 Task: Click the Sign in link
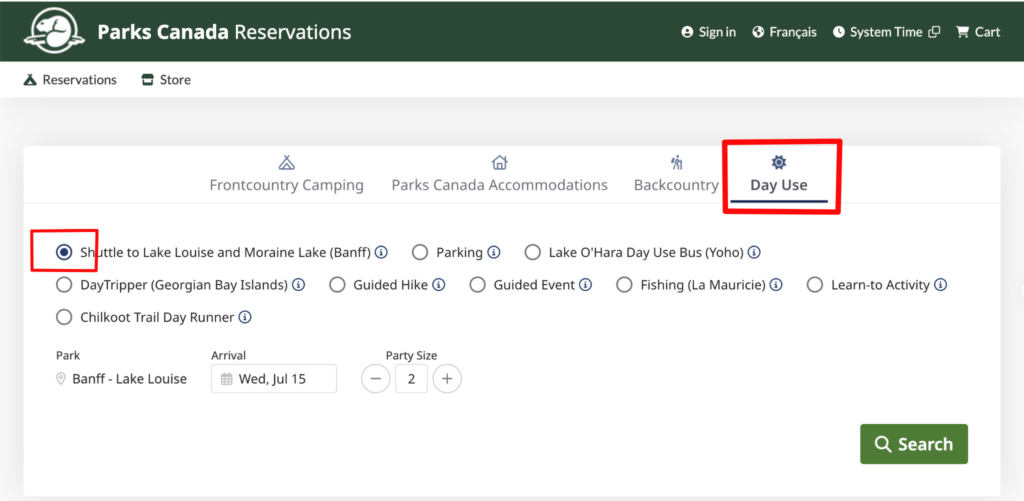coord(709,32)
